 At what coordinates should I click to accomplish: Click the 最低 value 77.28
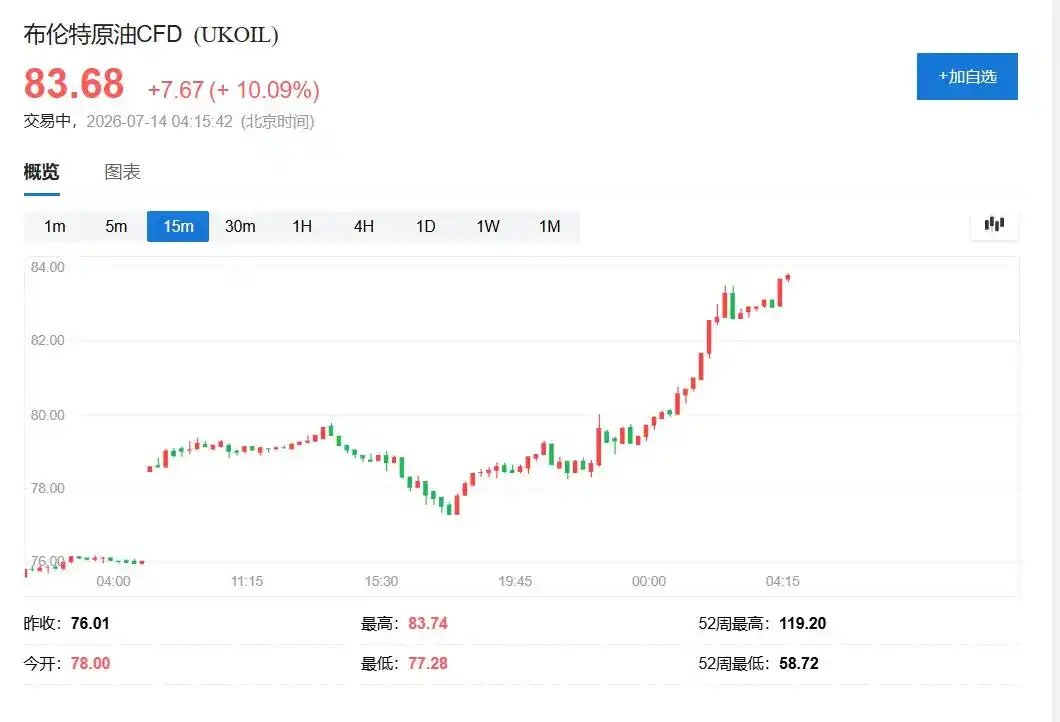pyautogui.click(x=427, y=663)
